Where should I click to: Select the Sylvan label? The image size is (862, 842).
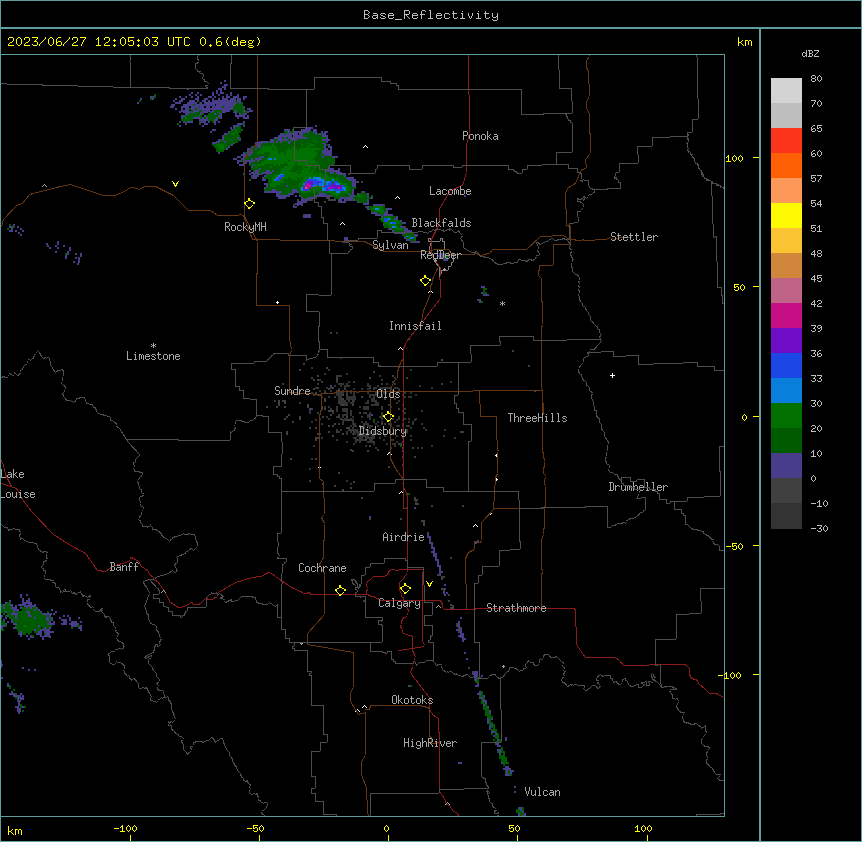pos(390,245)
